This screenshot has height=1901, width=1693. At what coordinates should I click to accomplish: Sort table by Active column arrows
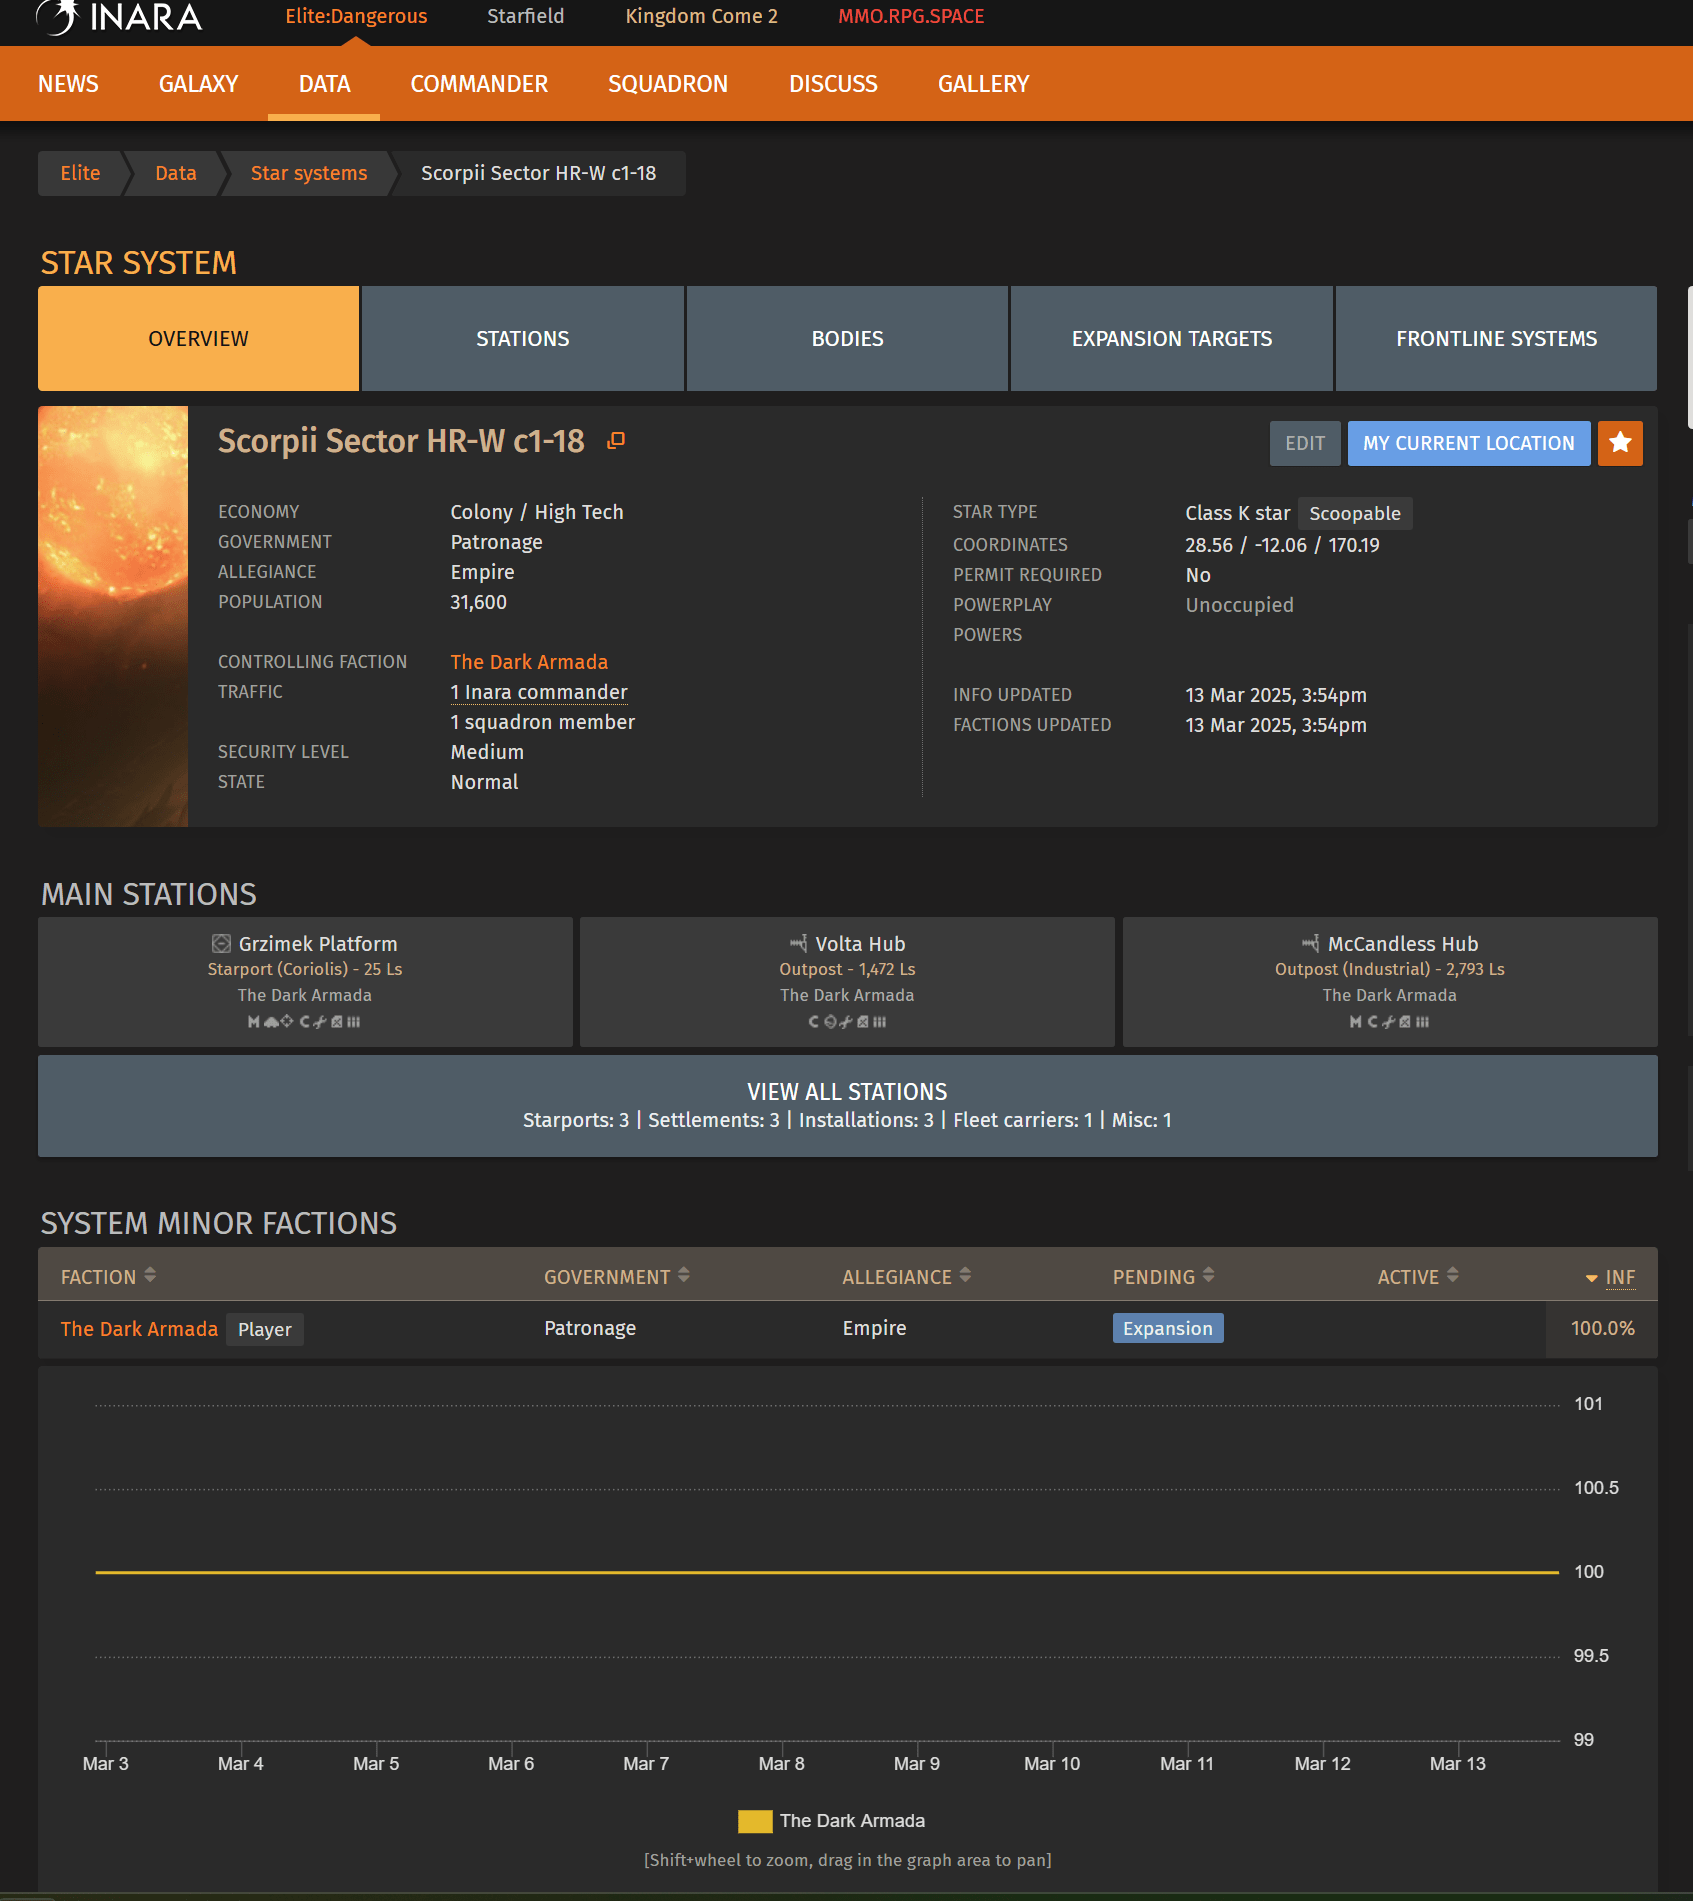point(1452,1275)
